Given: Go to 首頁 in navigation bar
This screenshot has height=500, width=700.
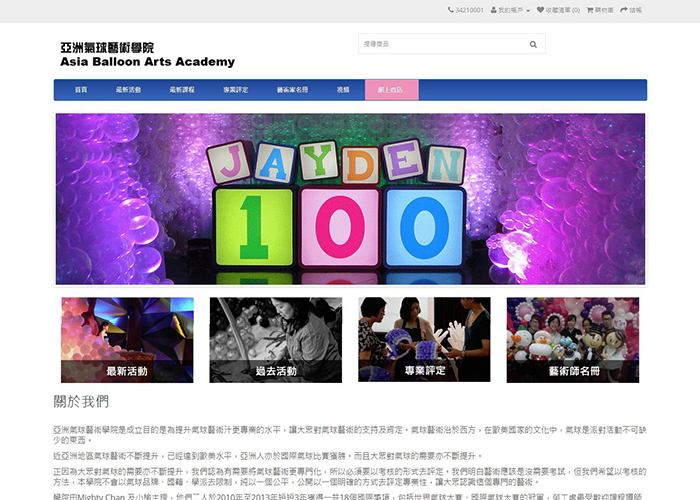Looking at the screenshot, I should pyautogui.click(x=81, y=90).
